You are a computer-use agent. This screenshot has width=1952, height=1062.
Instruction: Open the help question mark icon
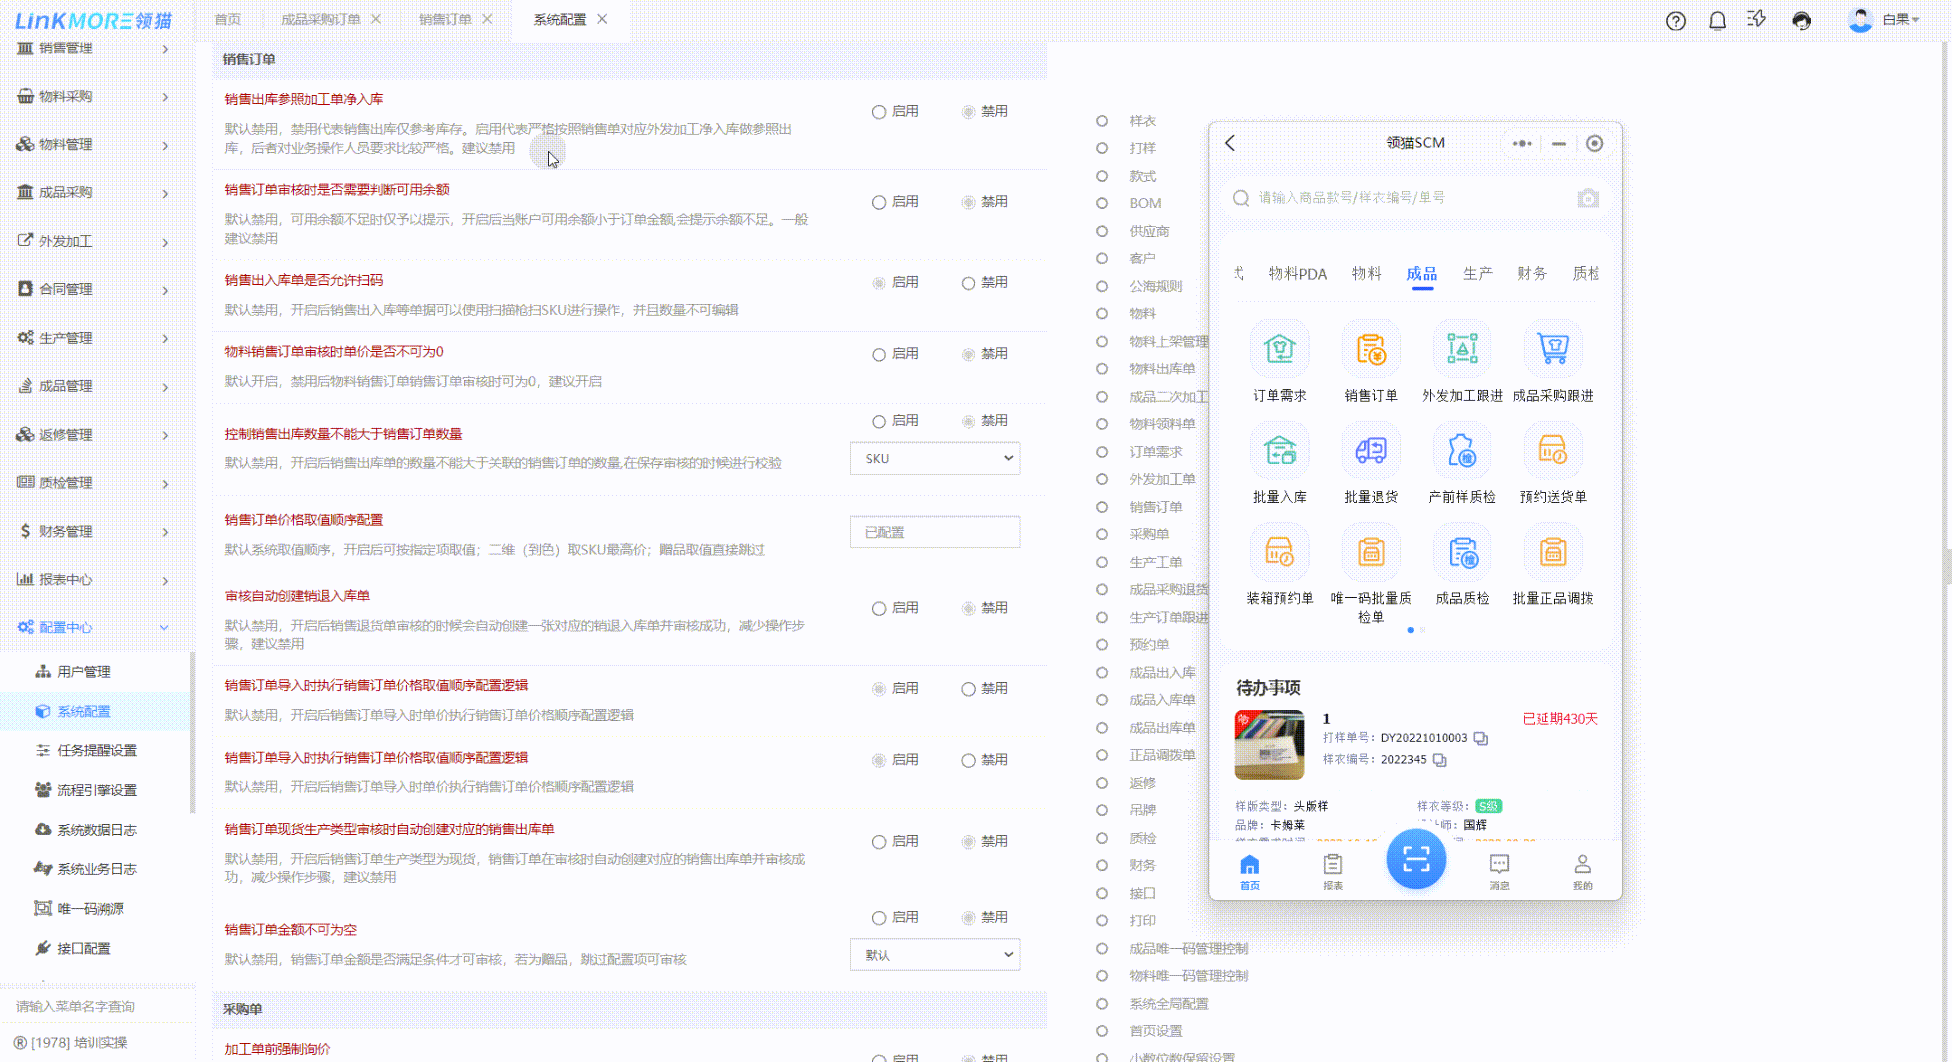coord(1676,21)
